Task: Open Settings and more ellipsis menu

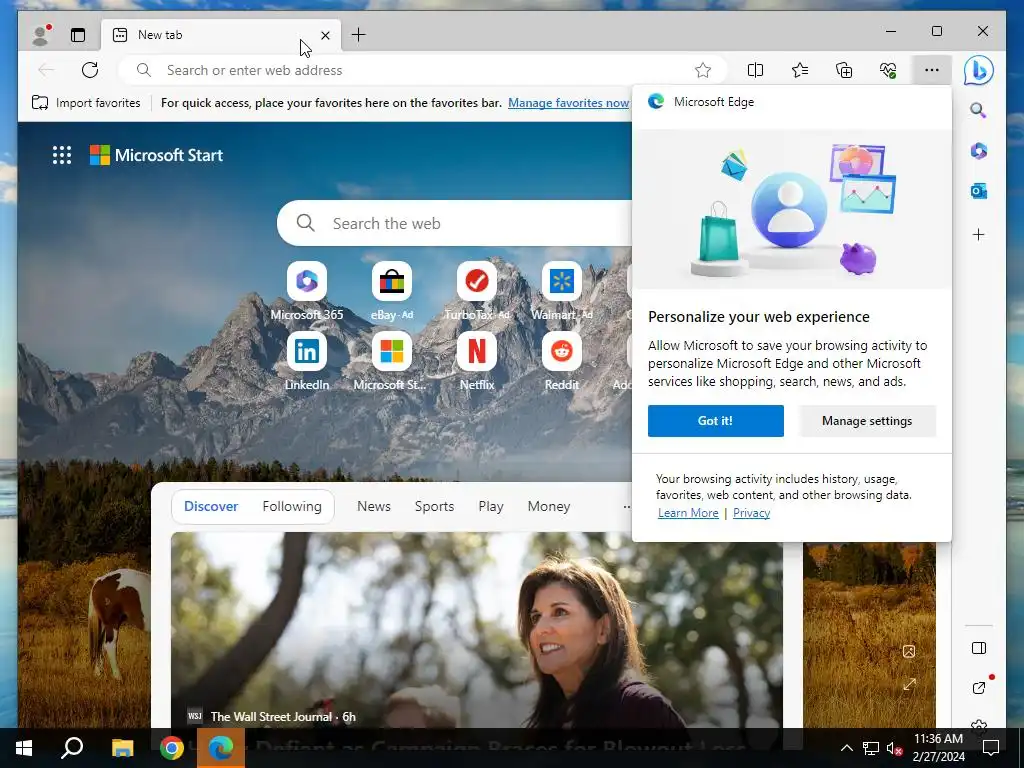Action: point(932,70)
